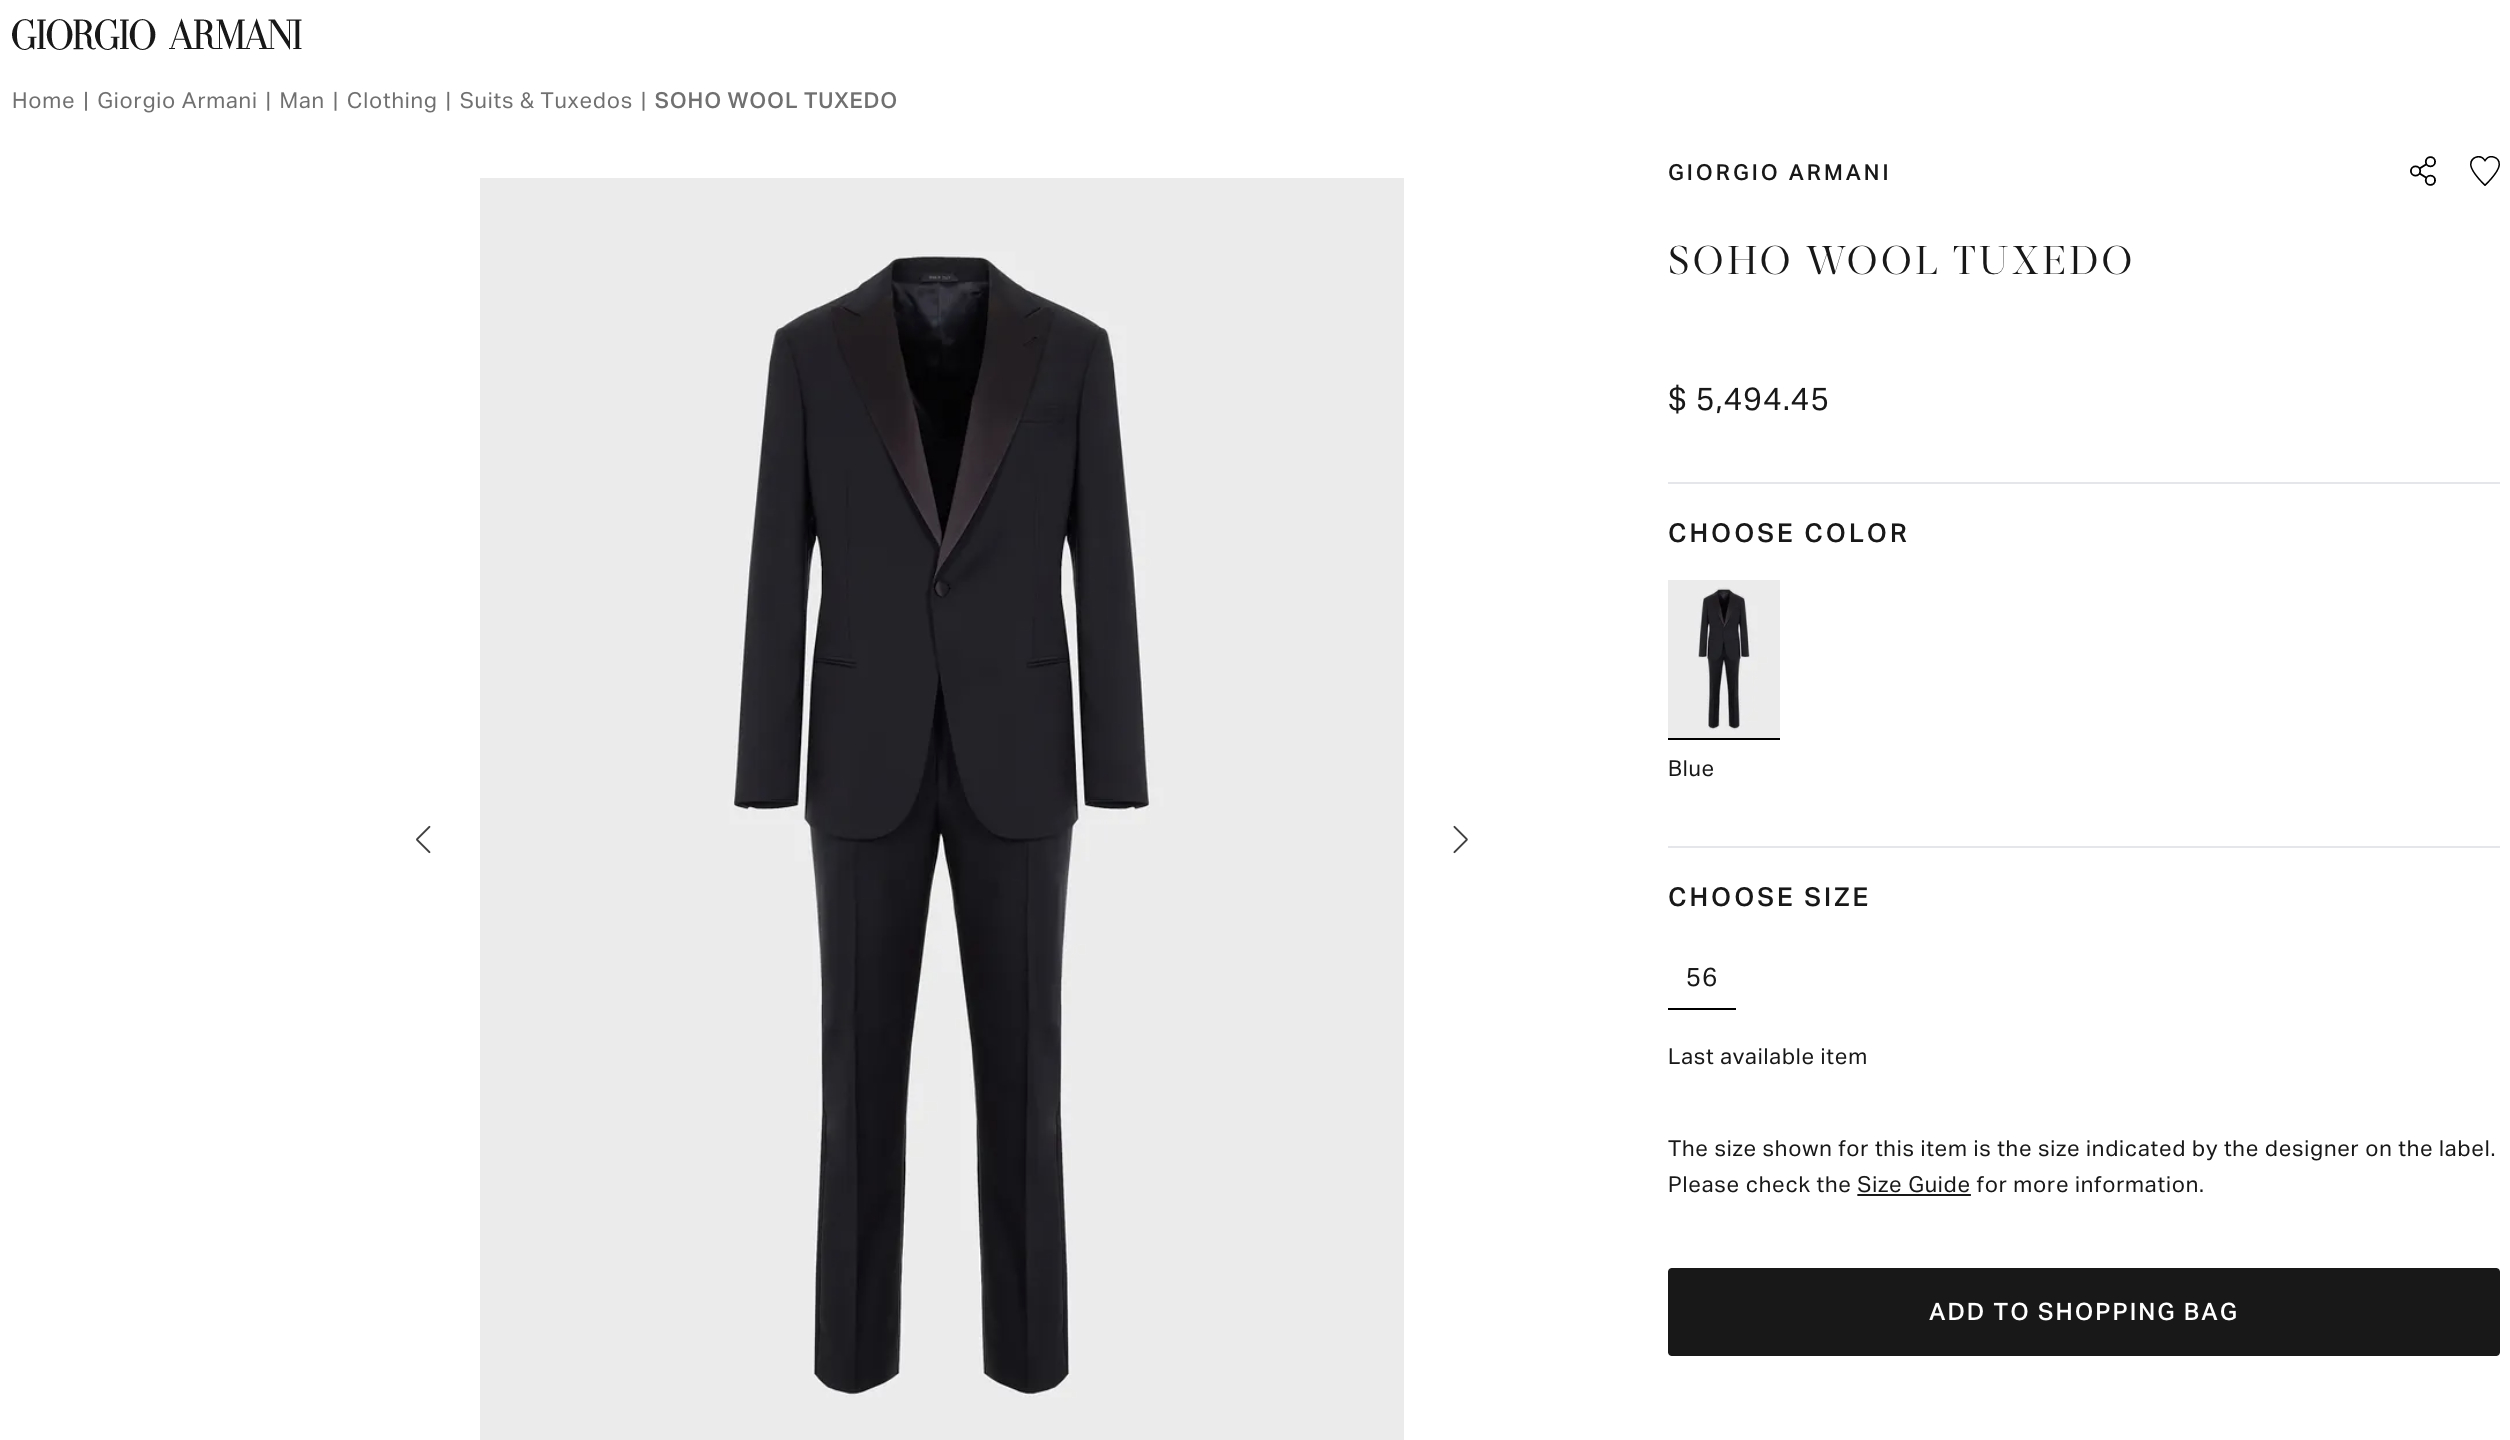Select SOHO WOOL TUXEDO breadcrumb entry
2510x1440 pixels.
pos(775,100)
